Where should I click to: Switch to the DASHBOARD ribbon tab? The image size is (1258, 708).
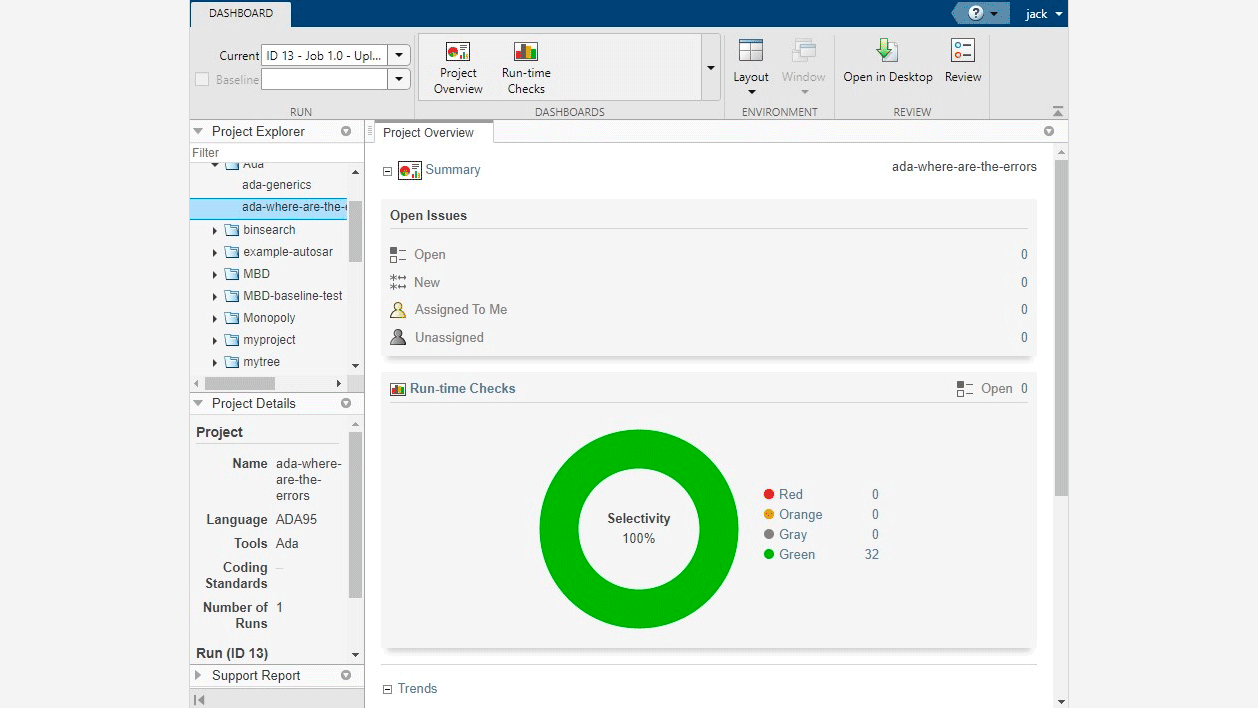[241, 13]
